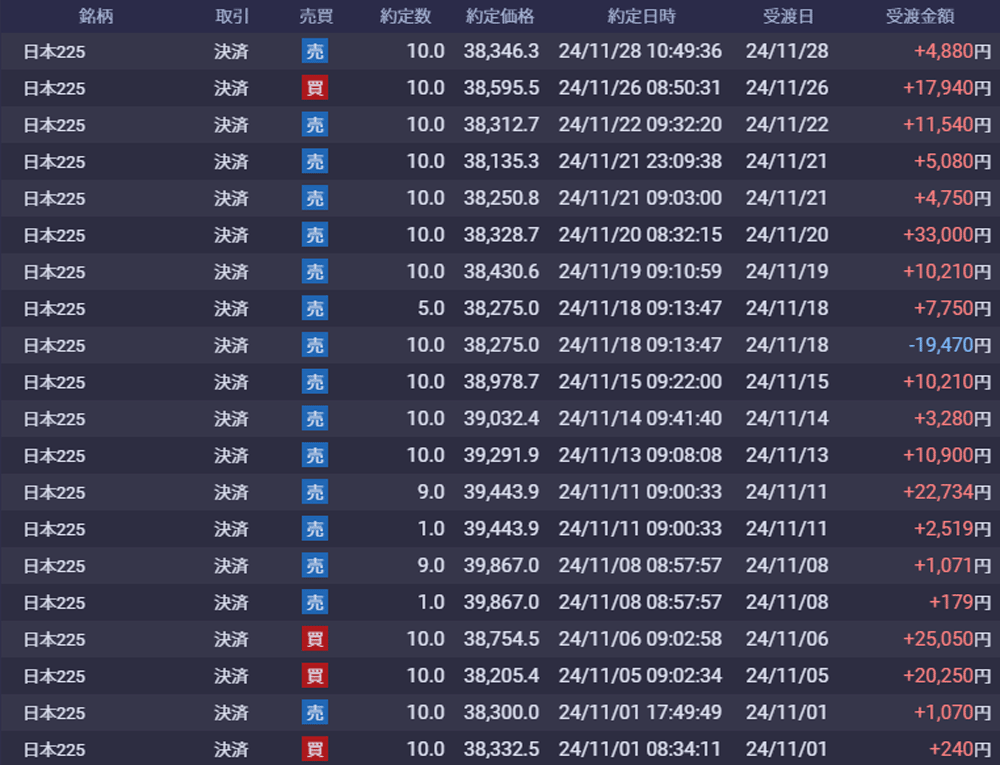Click the 取引 column header

(x=232, y=16)
